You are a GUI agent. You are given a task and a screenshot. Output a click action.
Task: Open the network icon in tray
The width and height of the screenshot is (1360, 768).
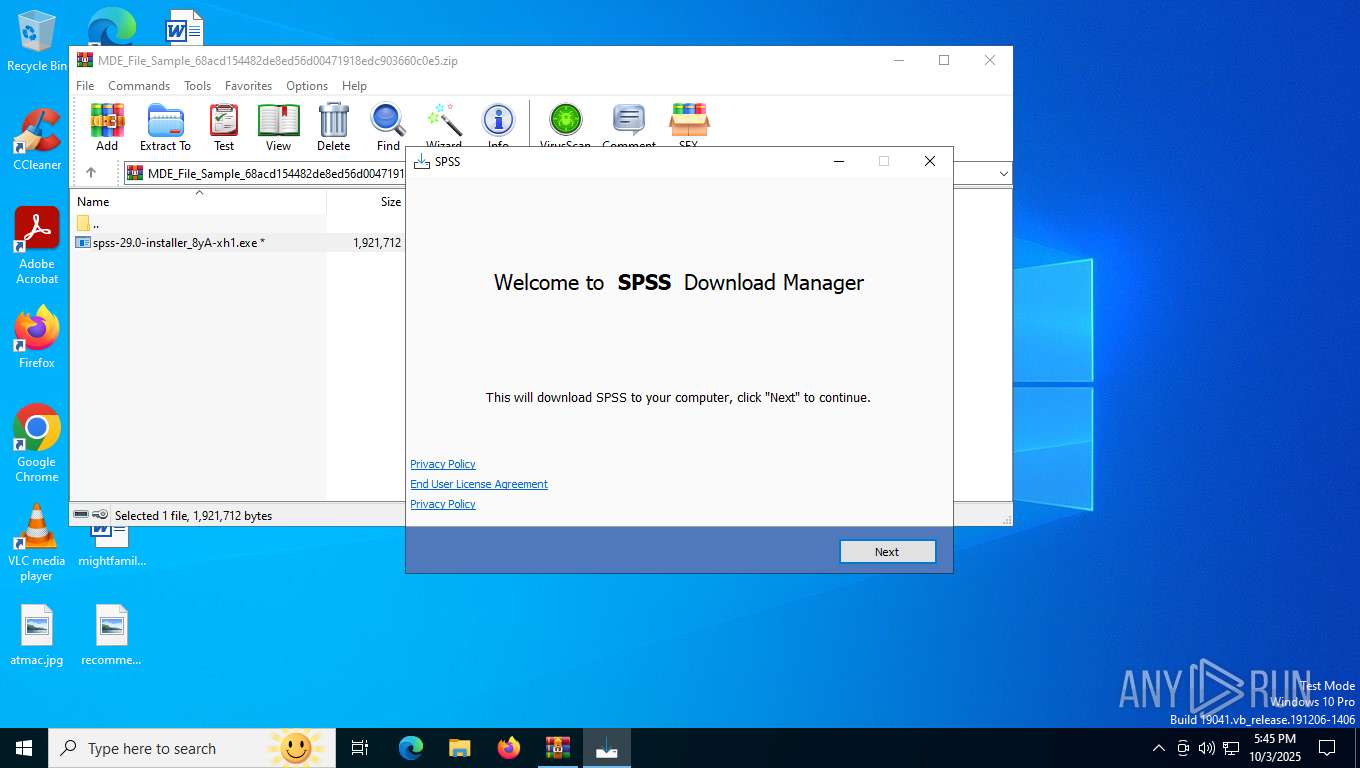tap(1231, 748)
